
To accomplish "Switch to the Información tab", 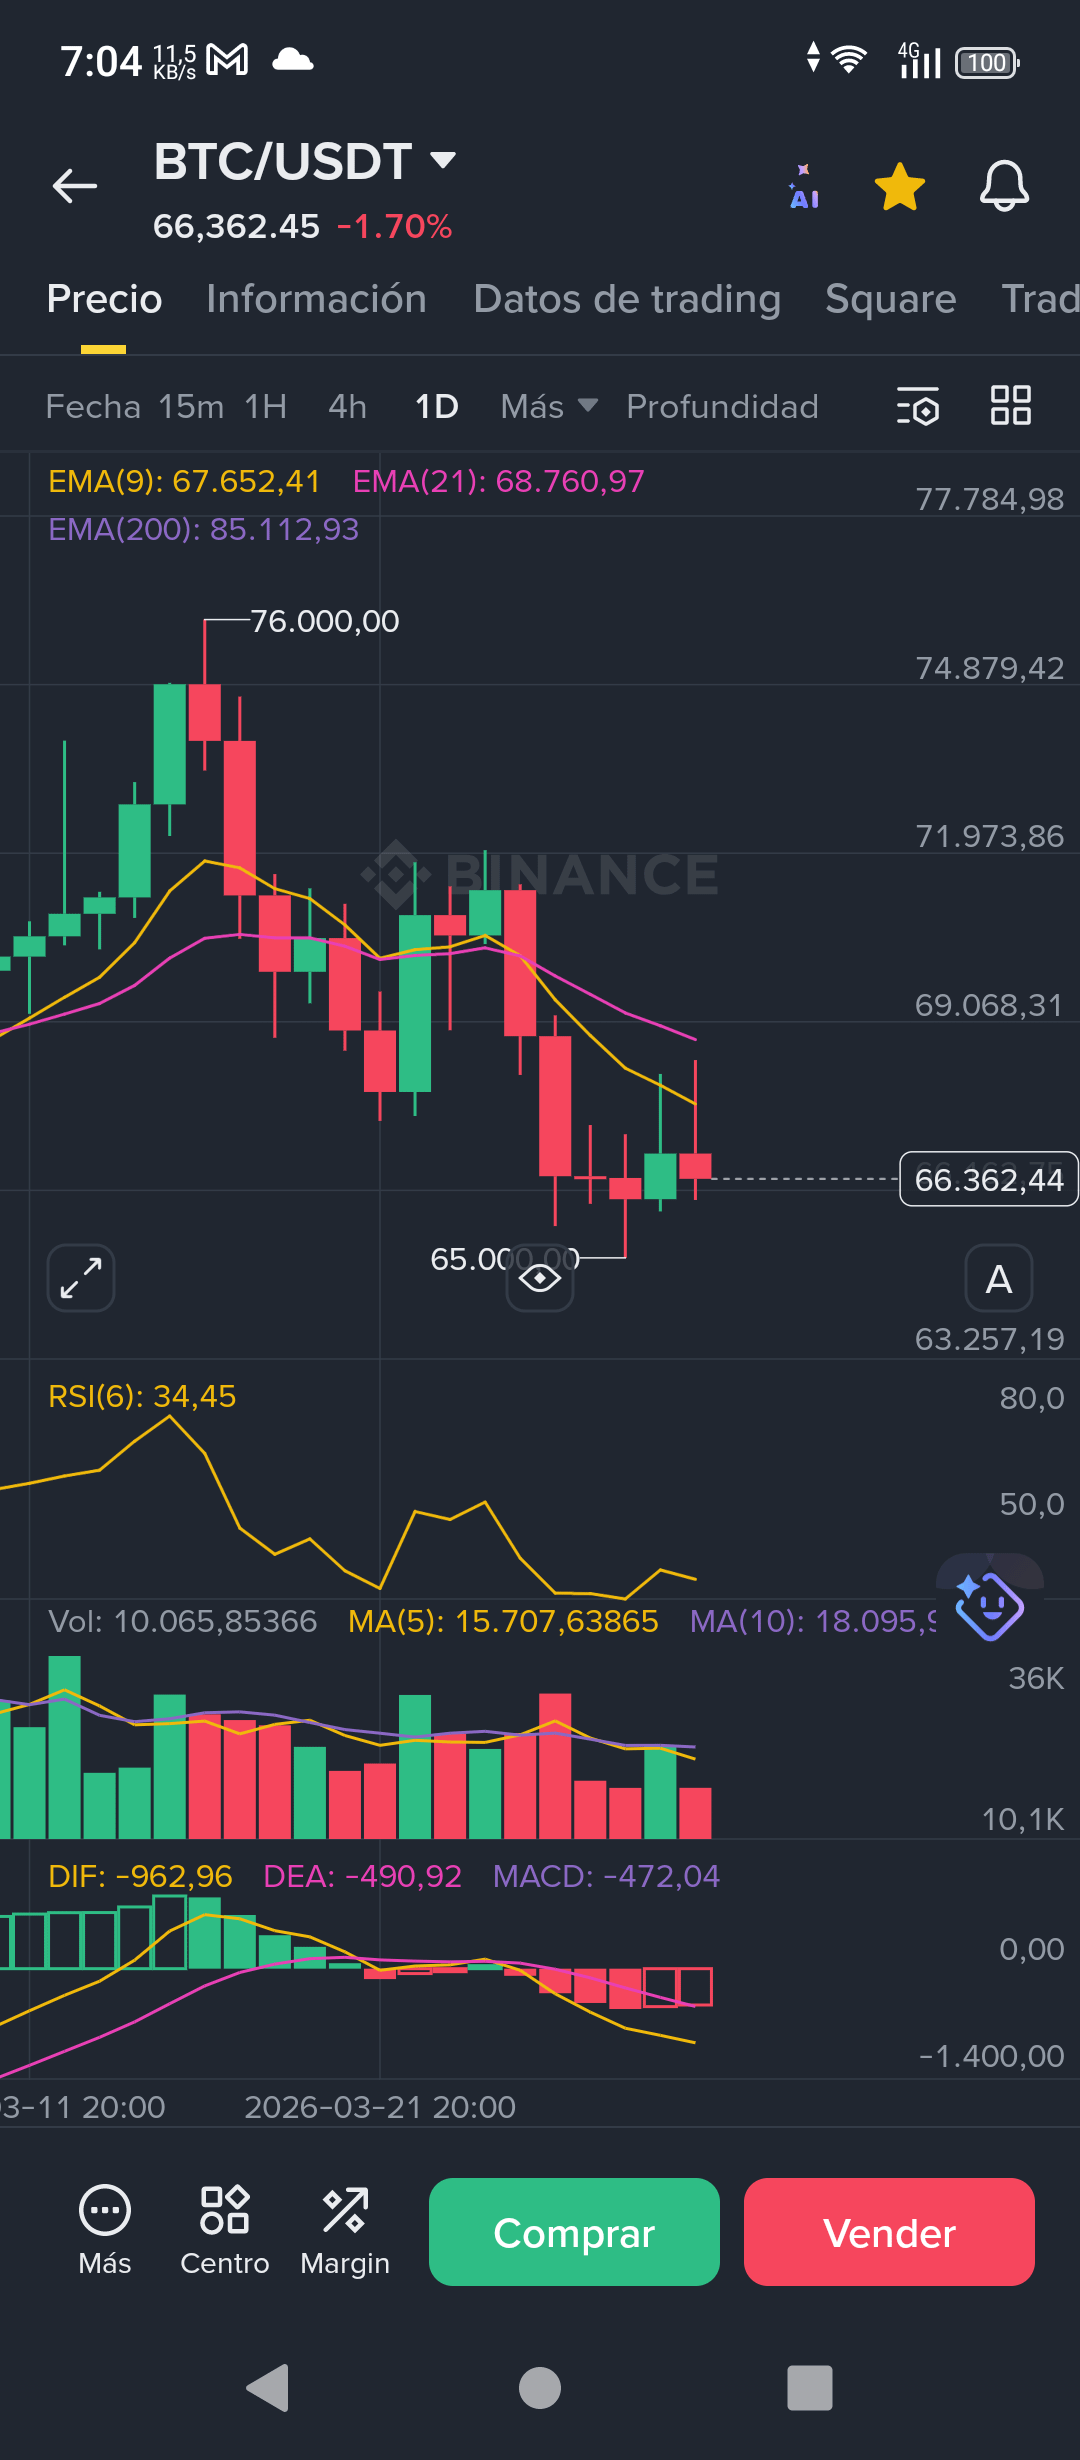I will coord(316,299).
